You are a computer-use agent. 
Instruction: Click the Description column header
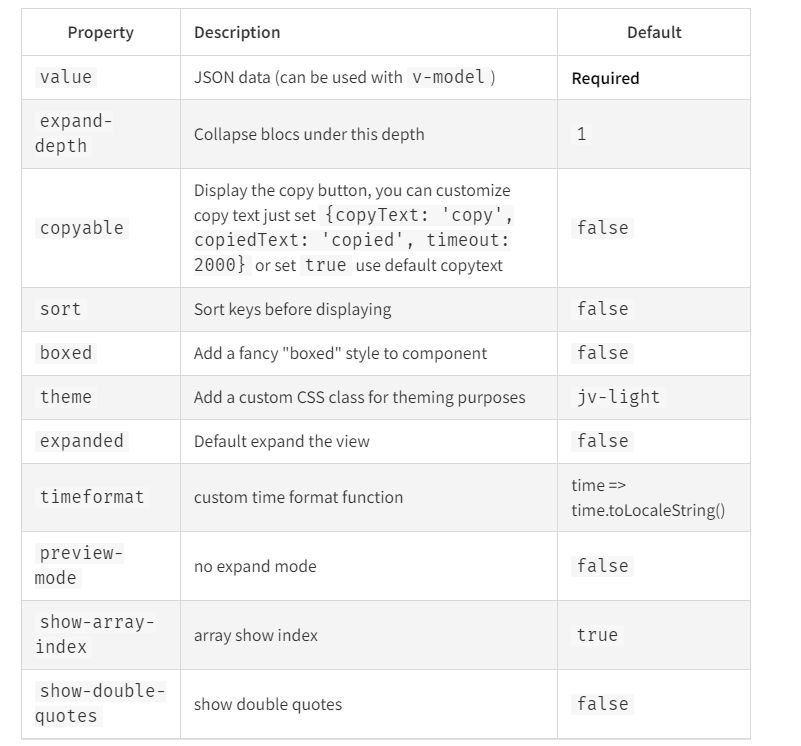(237, 32)
